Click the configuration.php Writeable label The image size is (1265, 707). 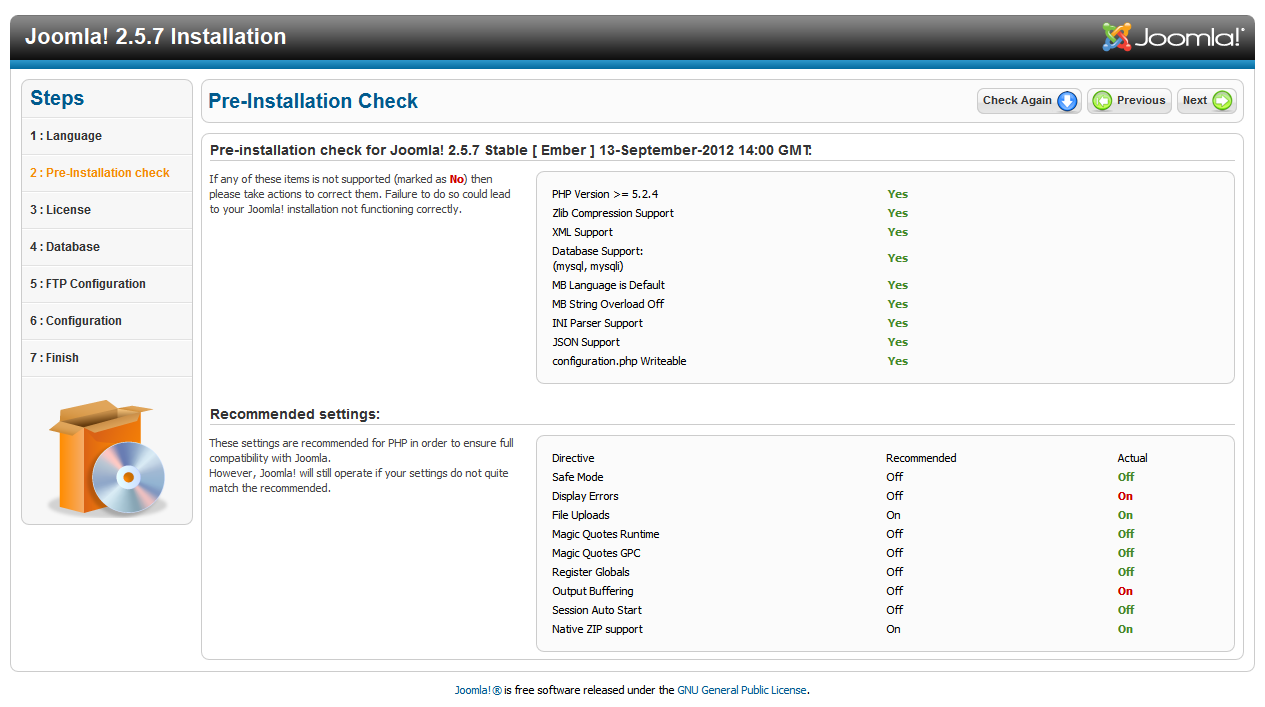619,361
